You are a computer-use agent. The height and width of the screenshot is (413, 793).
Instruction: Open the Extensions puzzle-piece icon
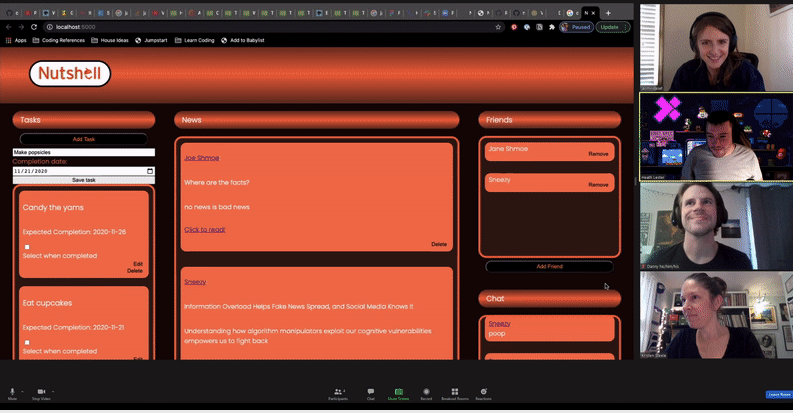[552, 27]
